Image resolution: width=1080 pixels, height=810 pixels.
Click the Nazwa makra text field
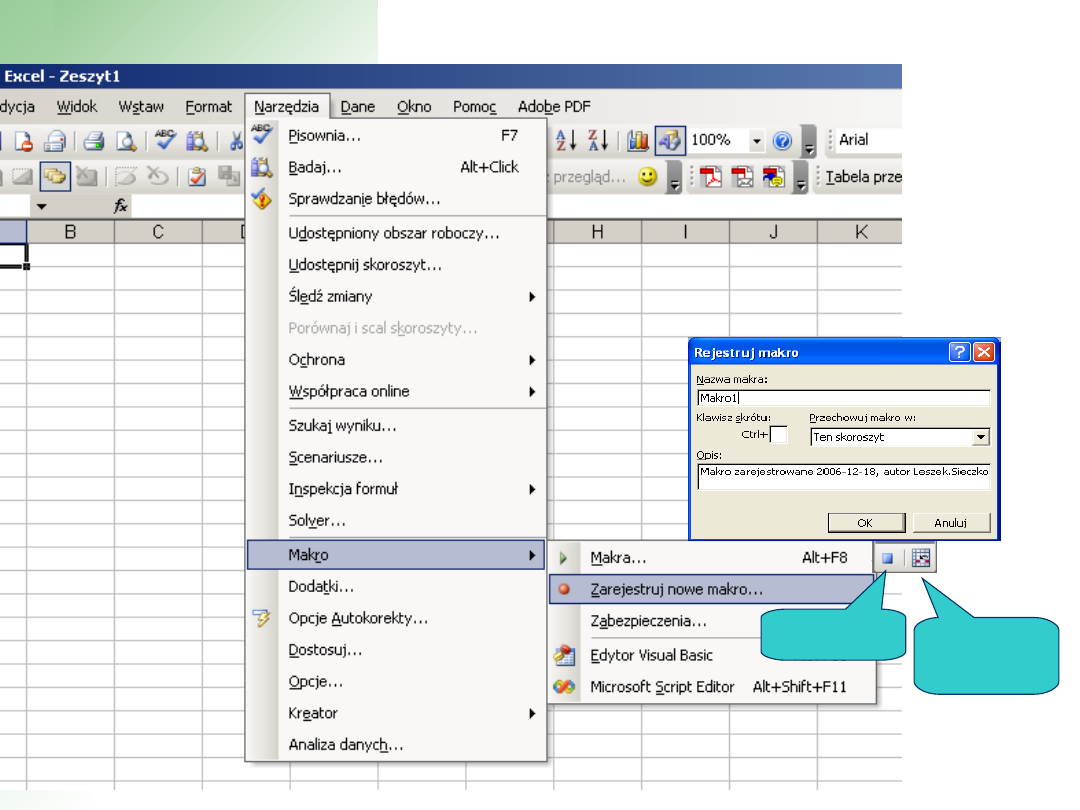843,397
